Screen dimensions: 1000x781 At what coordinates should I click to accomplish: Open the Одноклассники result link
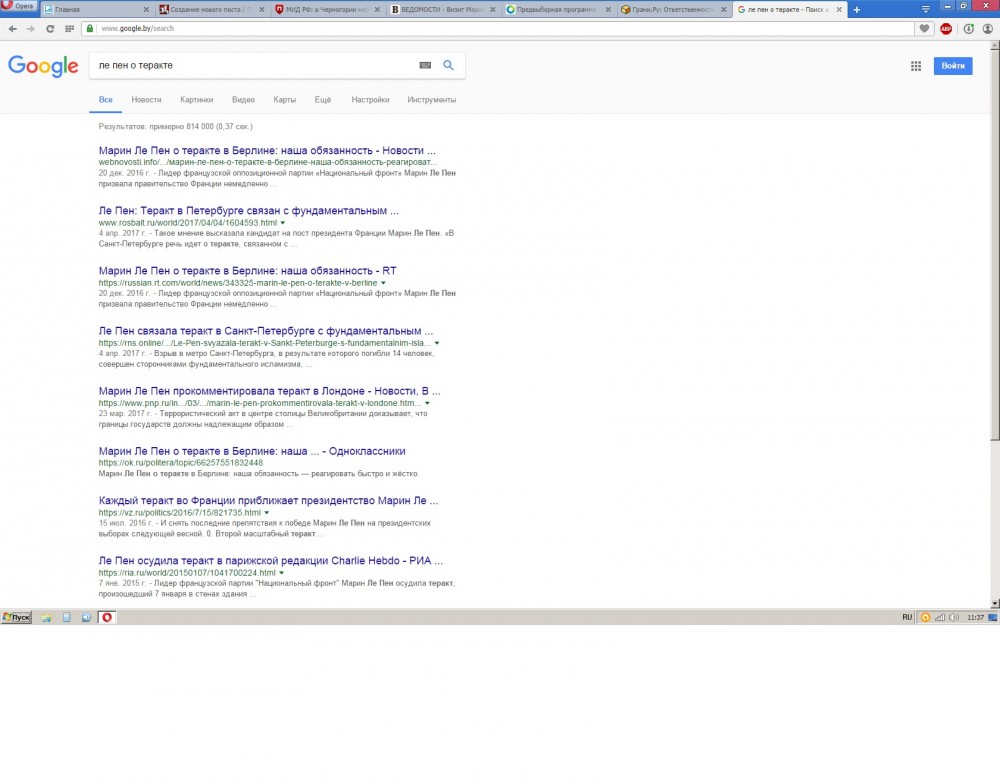(252, 451)
